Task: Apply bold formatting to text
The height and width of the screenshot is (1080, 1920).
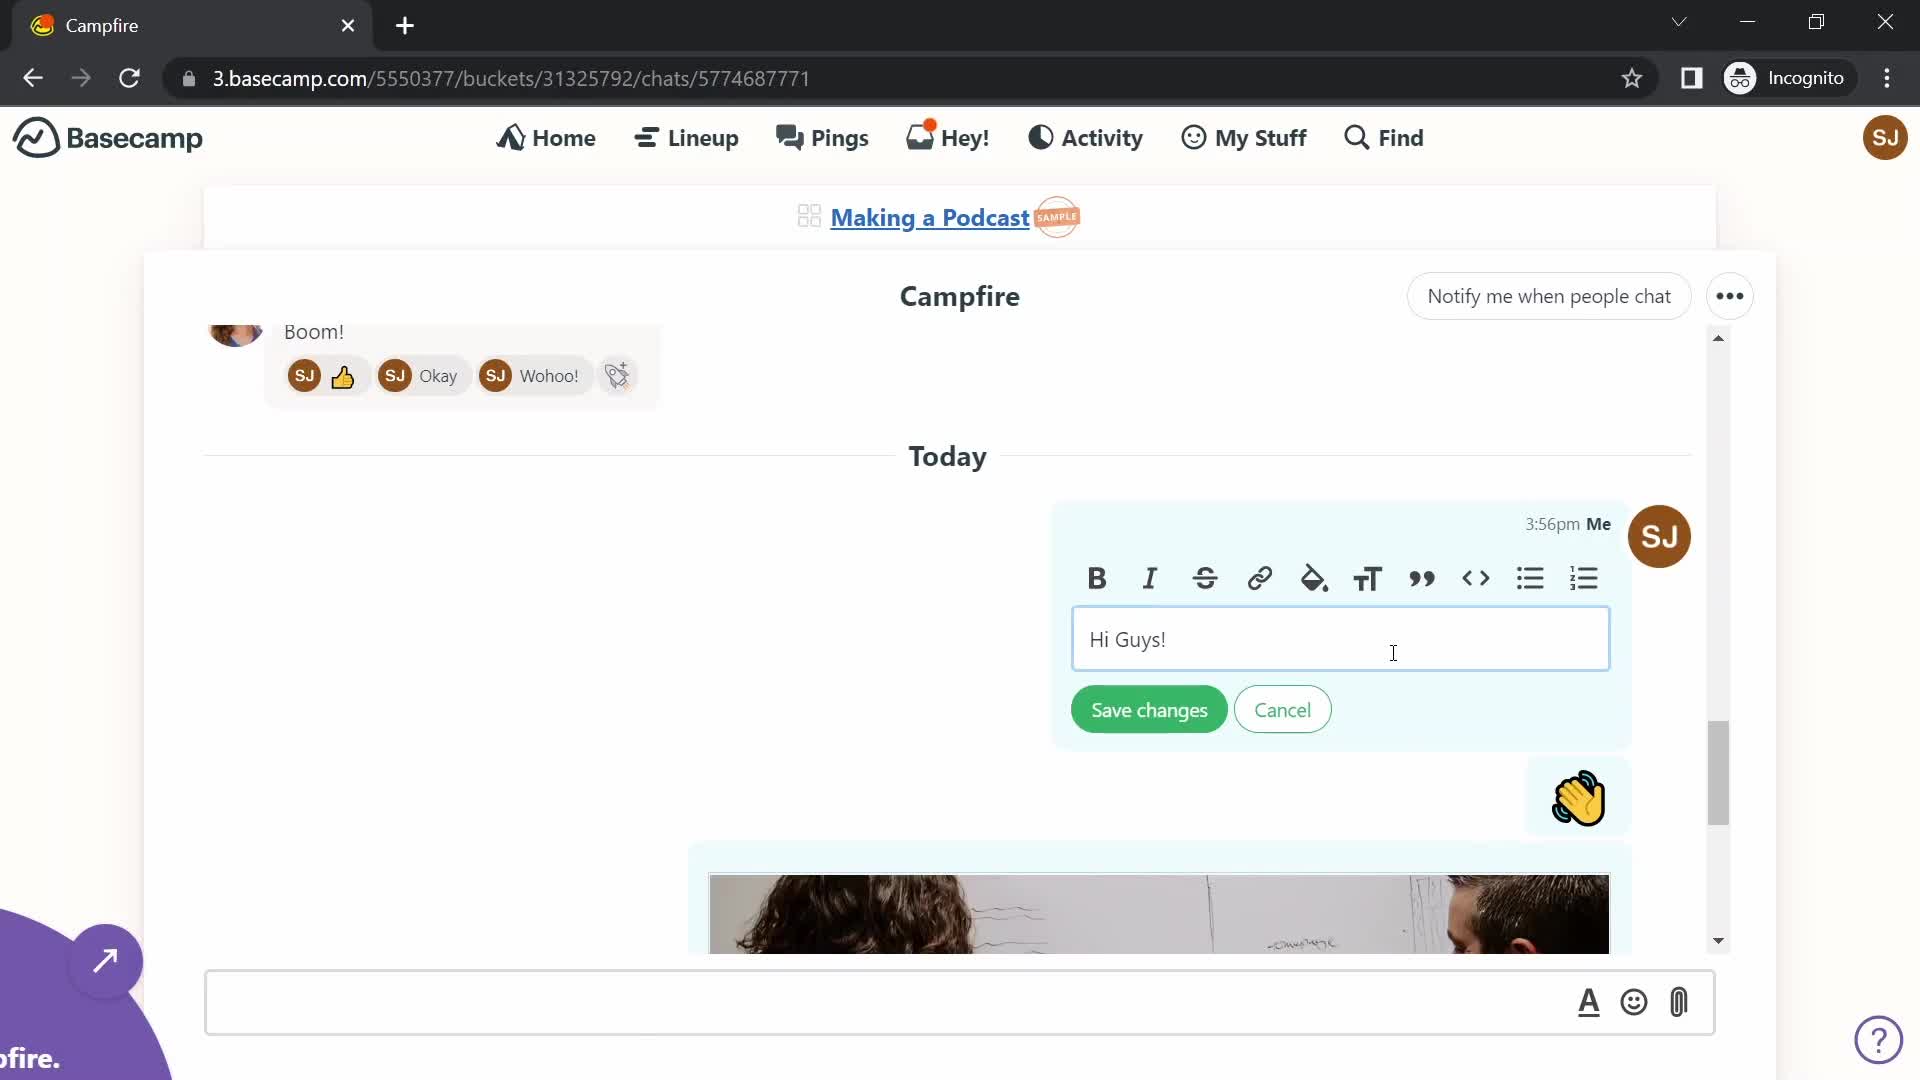Action: [x=1096, y=578]
